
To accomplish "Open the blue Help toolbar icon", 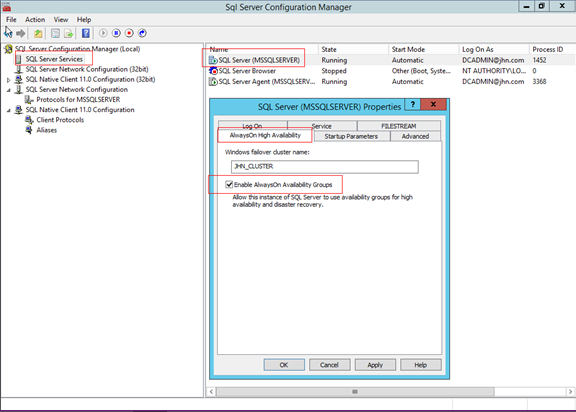I will 86,33.
